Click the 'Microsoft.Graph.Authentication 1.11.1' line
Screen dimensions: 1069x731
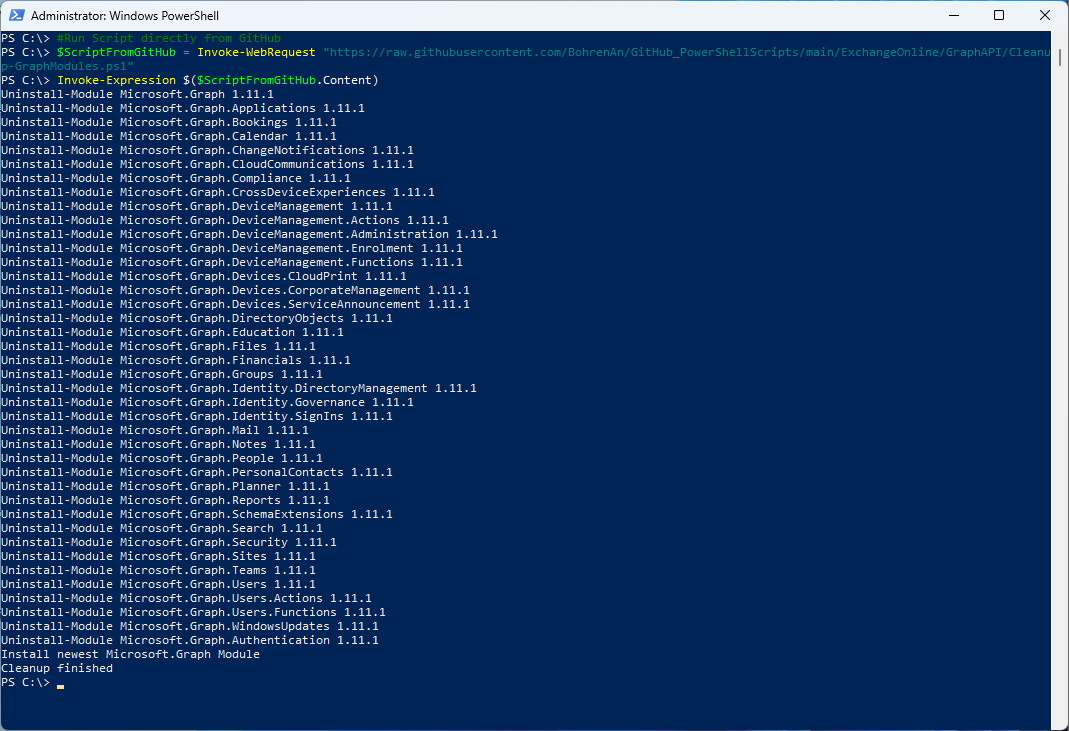click(190, 640)
